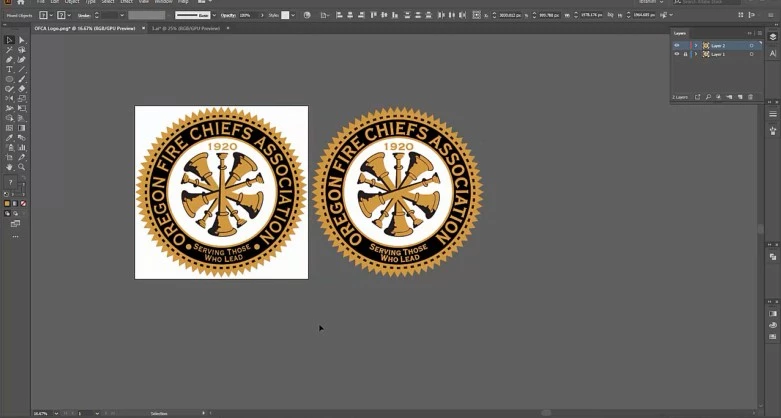This screenshot has height=418, width=781.
Task: Select the Shaper tool
Action: pos(9,89)
